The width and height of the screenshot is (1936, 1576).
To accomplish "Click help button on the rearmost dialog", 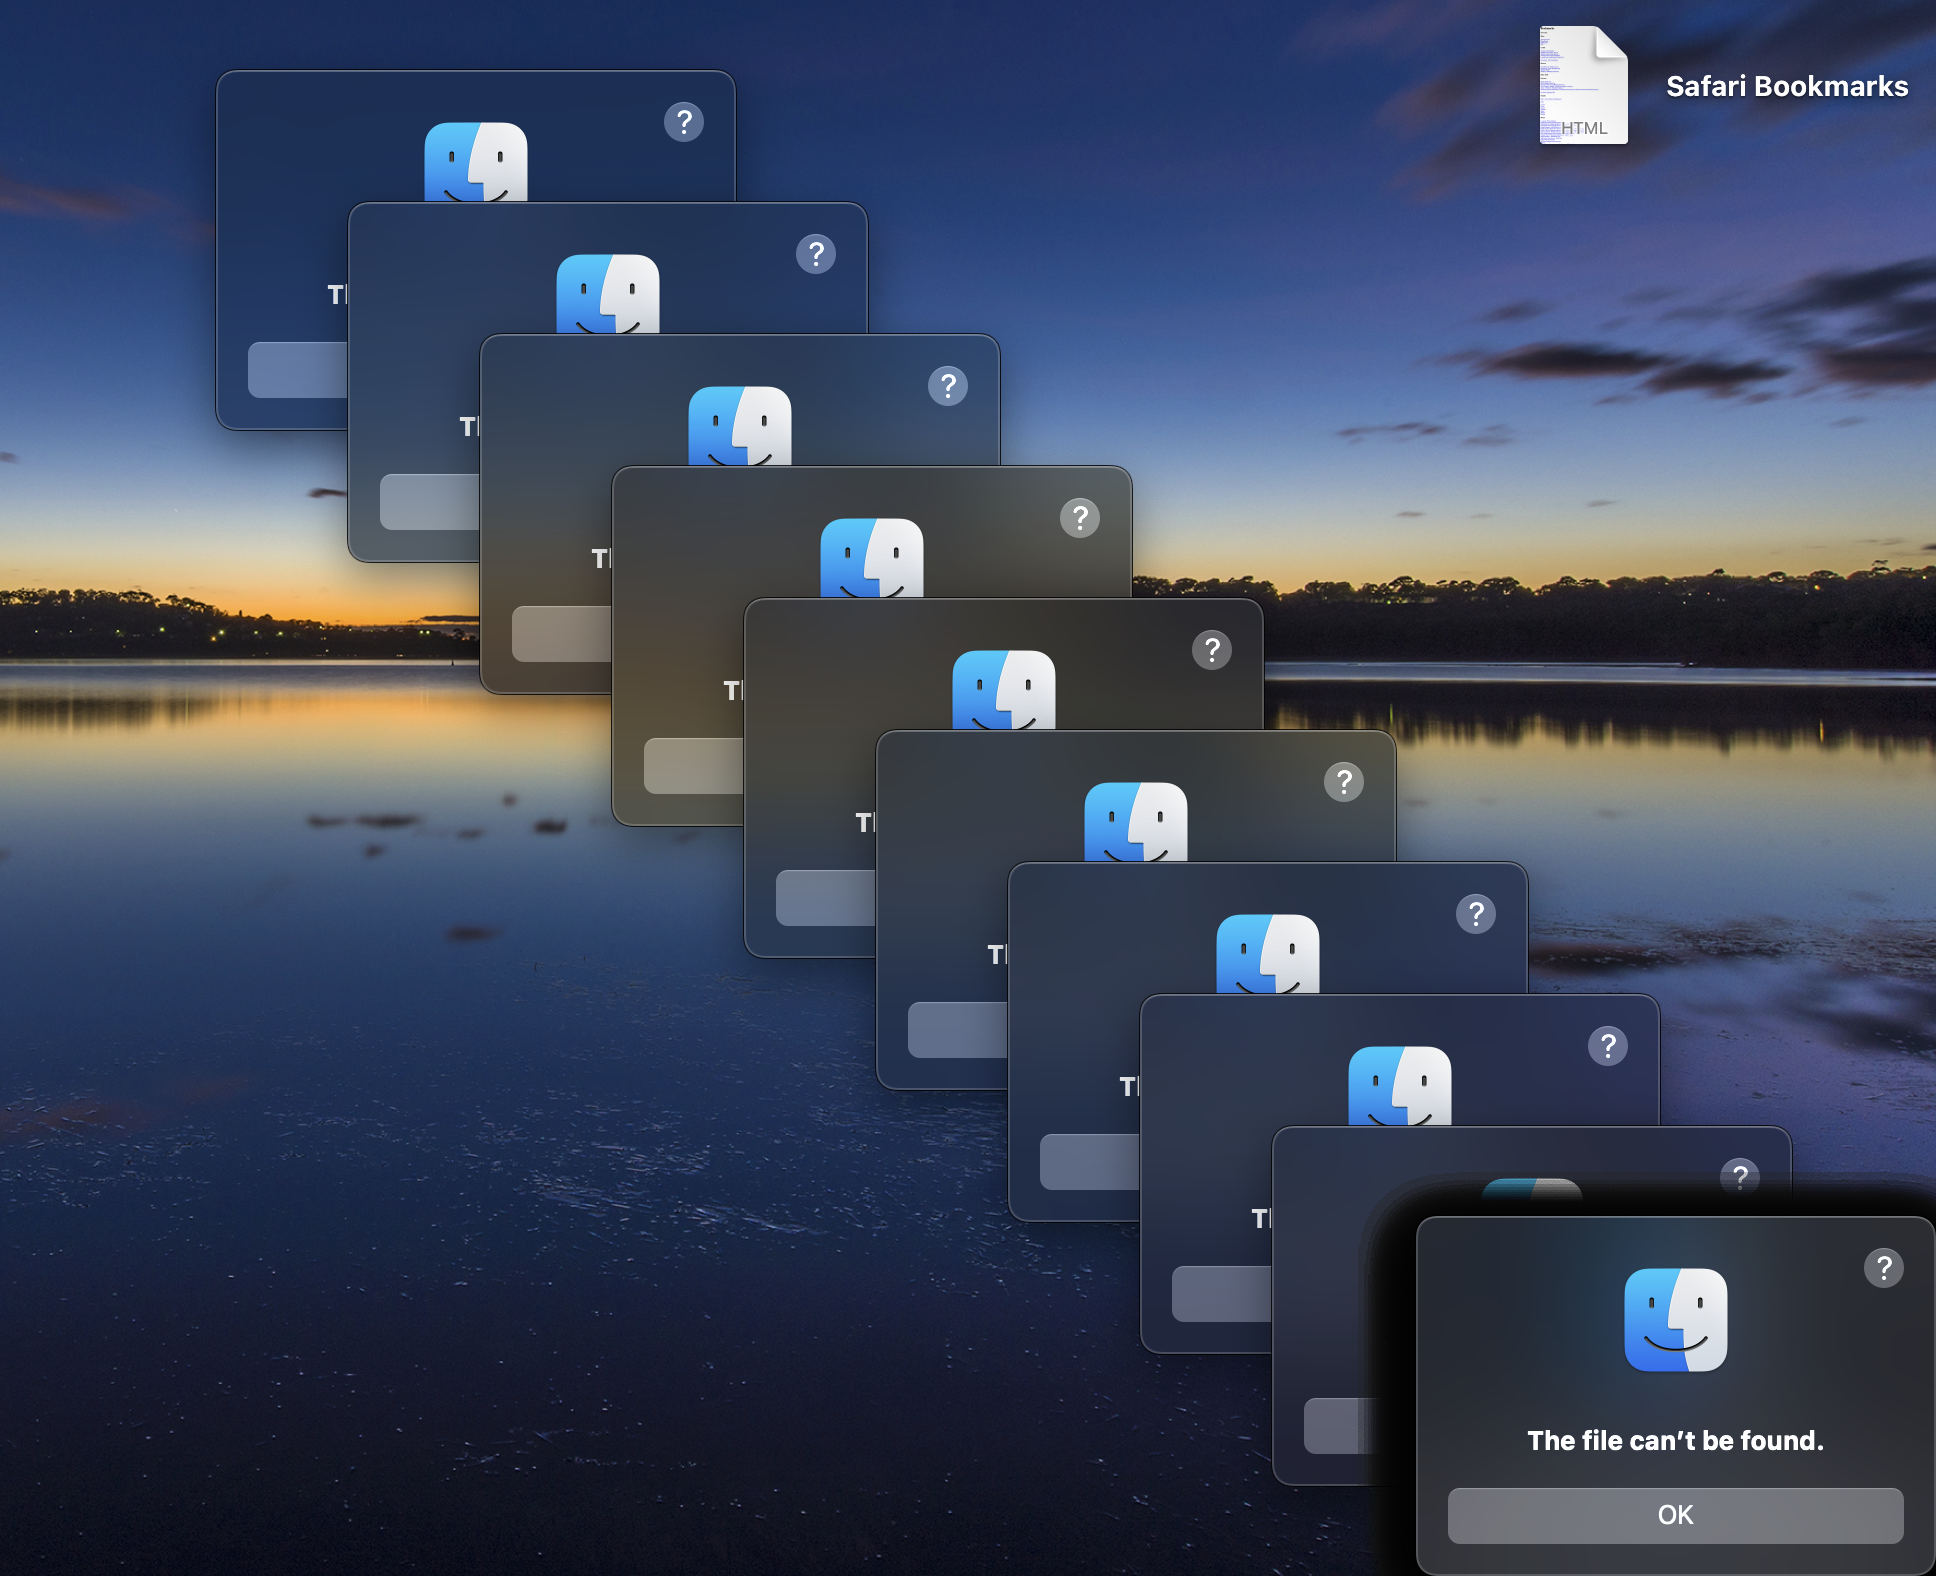I will click(x=684, y=122).
